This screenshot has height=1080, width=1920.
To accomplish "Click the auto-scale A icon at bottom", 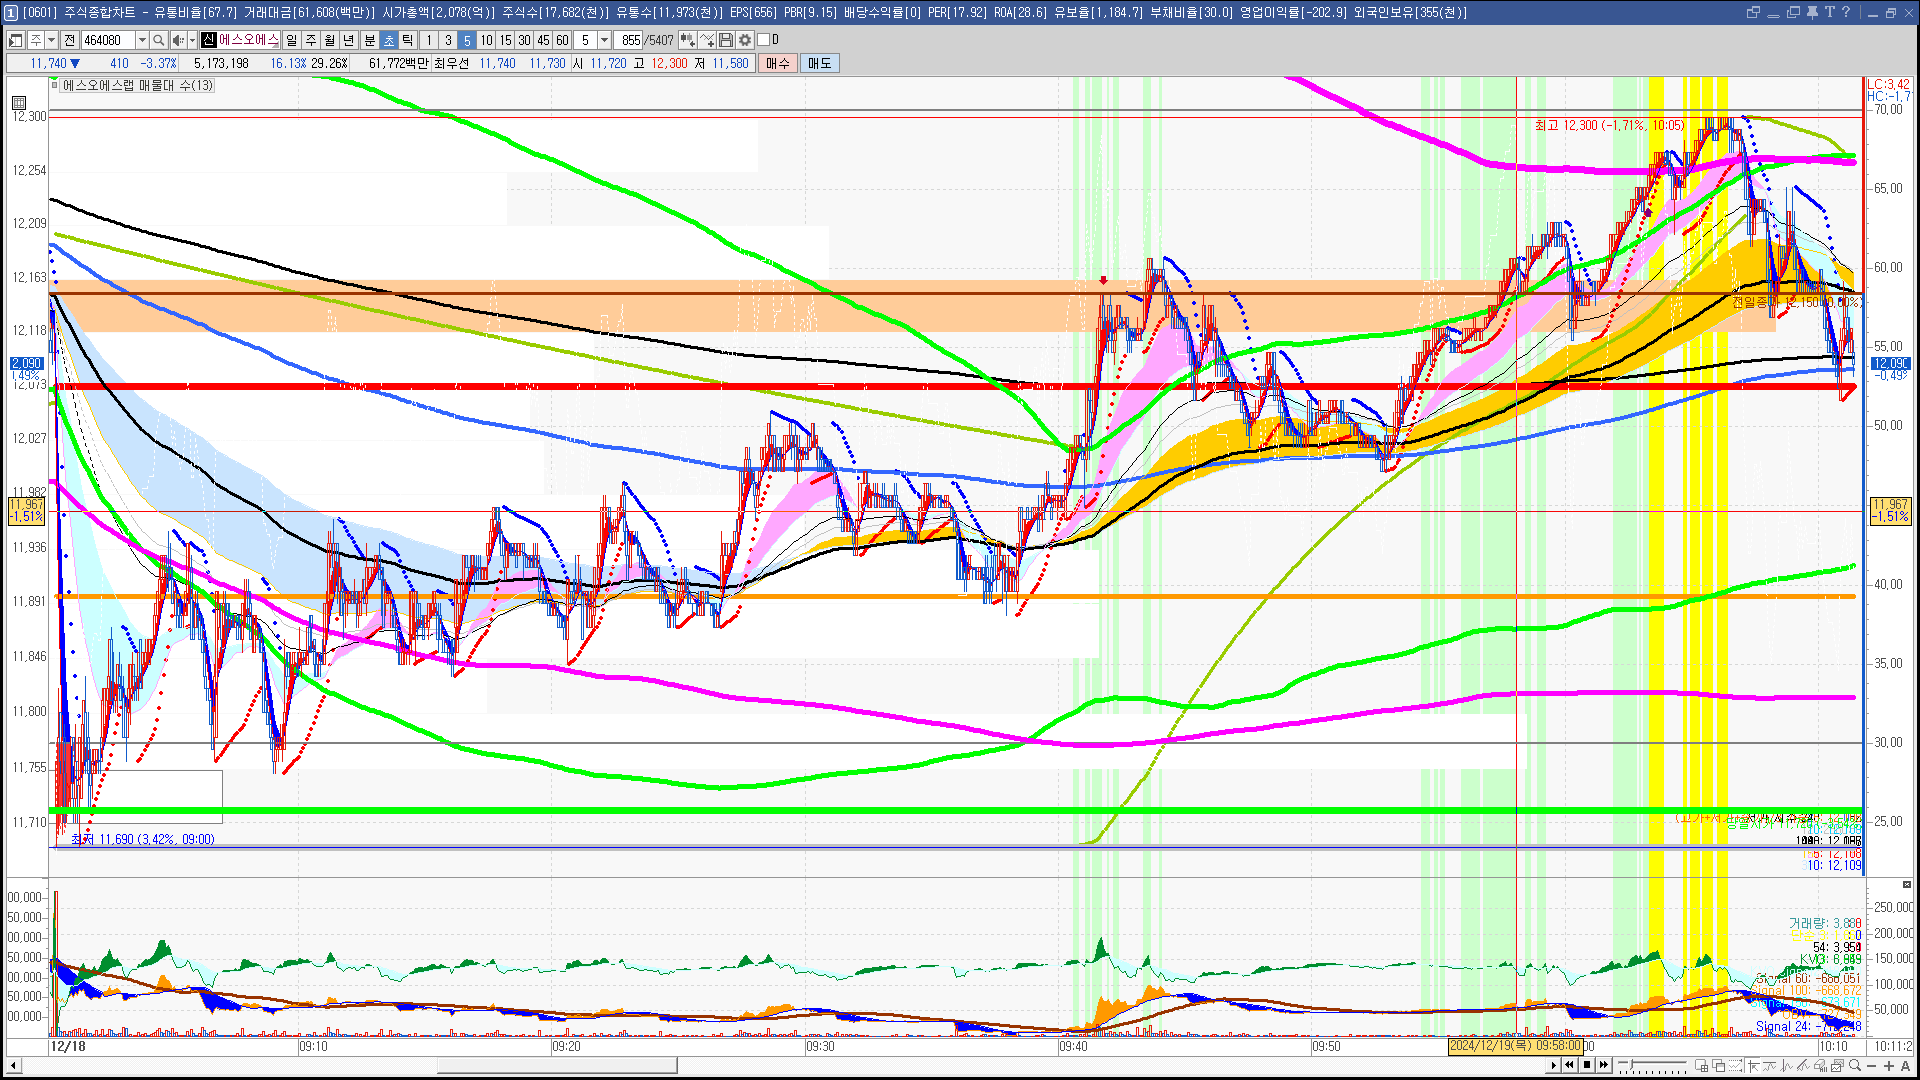I will pos(1905,1066).
